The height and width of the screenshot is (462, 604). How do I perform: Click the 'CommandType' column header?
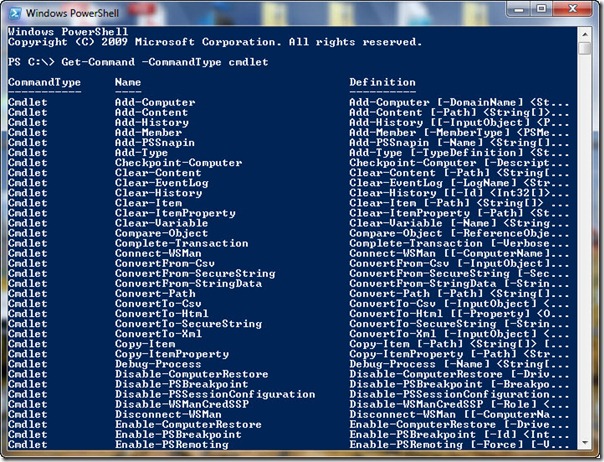coord(44,82)
